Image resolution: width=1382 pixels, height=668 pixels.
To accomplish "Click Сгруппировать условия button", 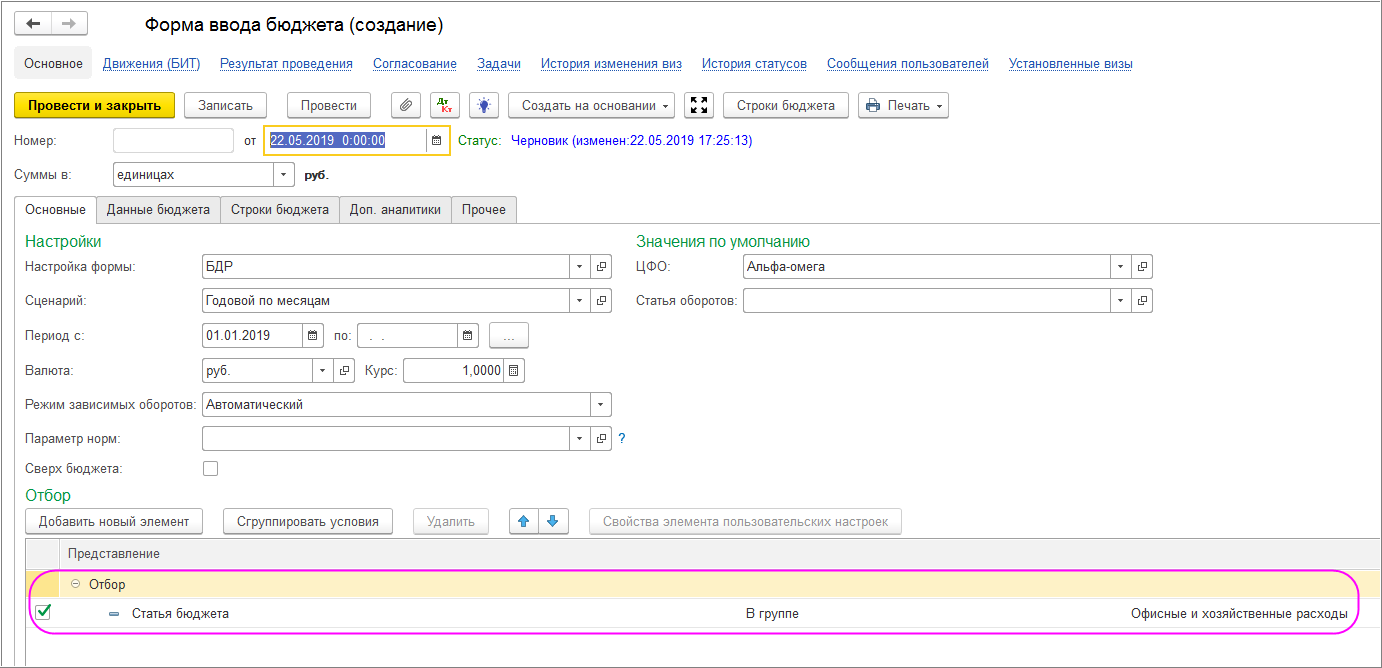I will coord(308,521).
